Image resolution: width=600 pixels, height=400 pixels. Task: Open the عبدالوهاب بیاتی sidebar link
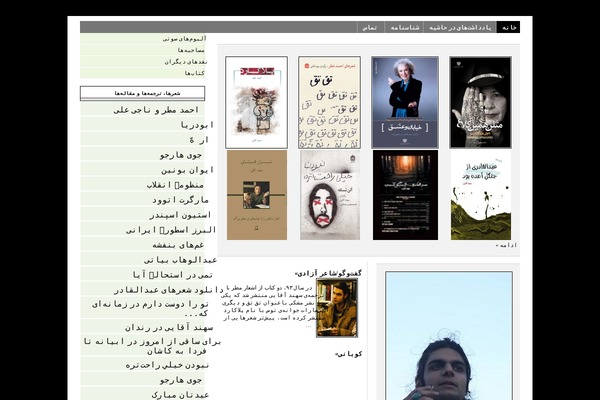tap(180, 260)
